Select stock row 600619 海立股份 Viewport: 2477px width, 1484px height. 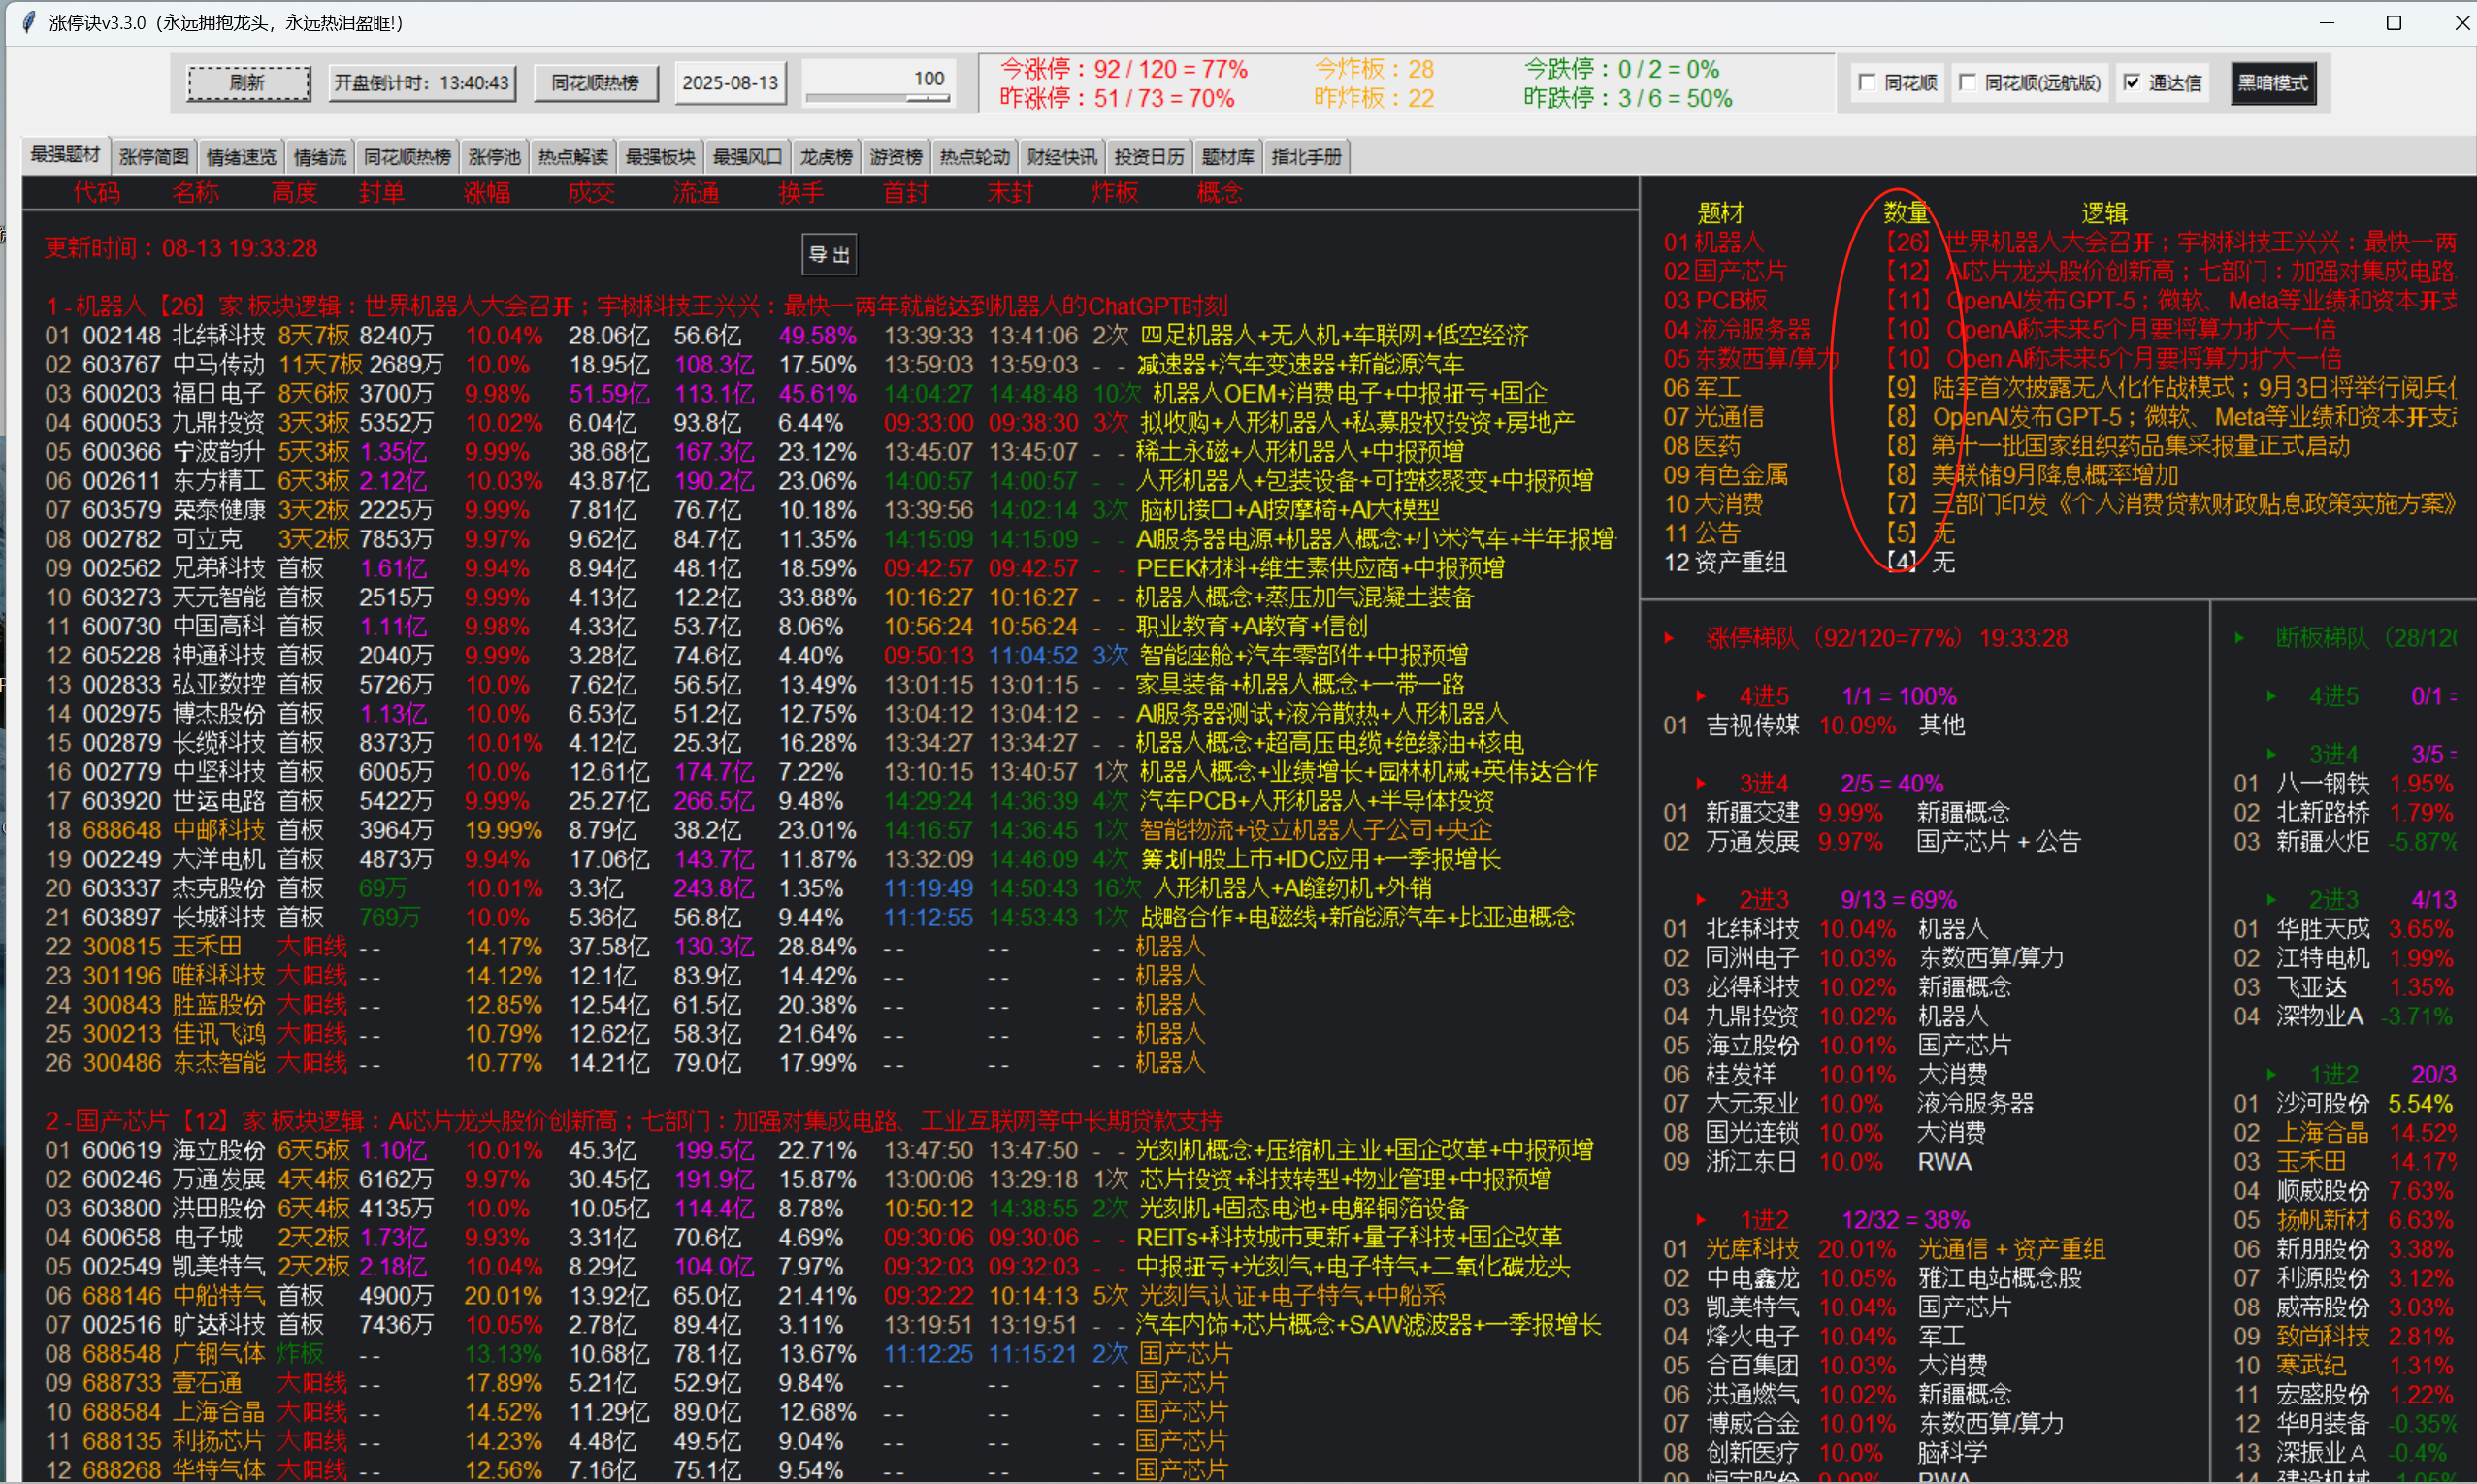(x=819, y=1151)
